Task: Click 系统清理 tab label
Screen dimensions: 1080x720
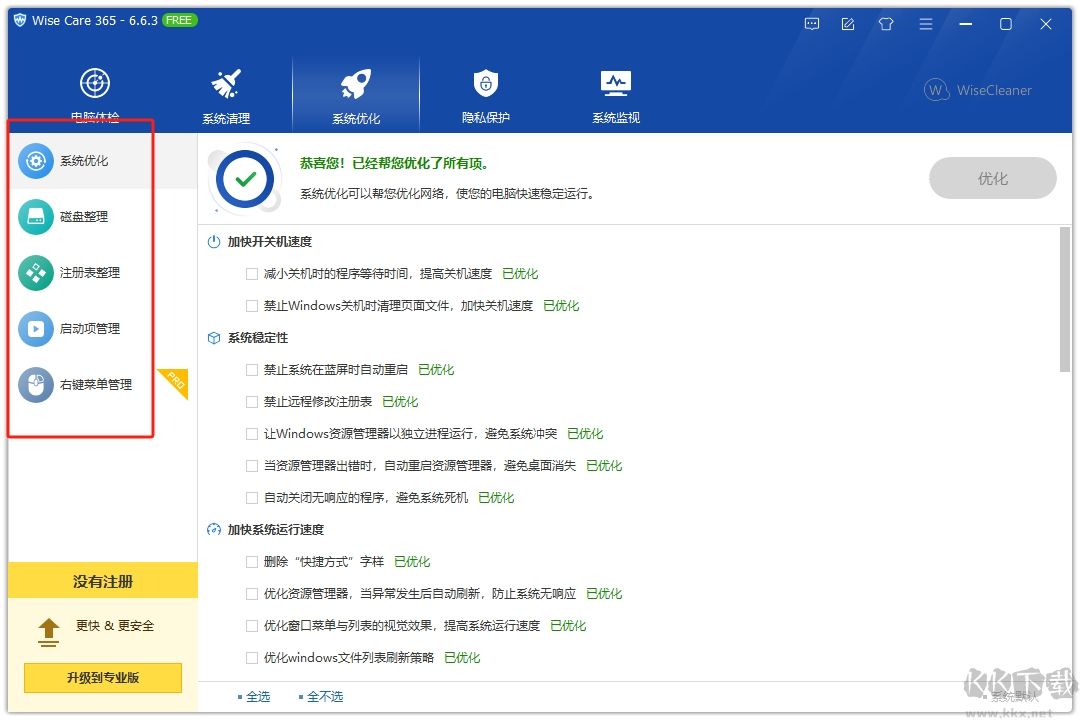Action: pos(226,119)
